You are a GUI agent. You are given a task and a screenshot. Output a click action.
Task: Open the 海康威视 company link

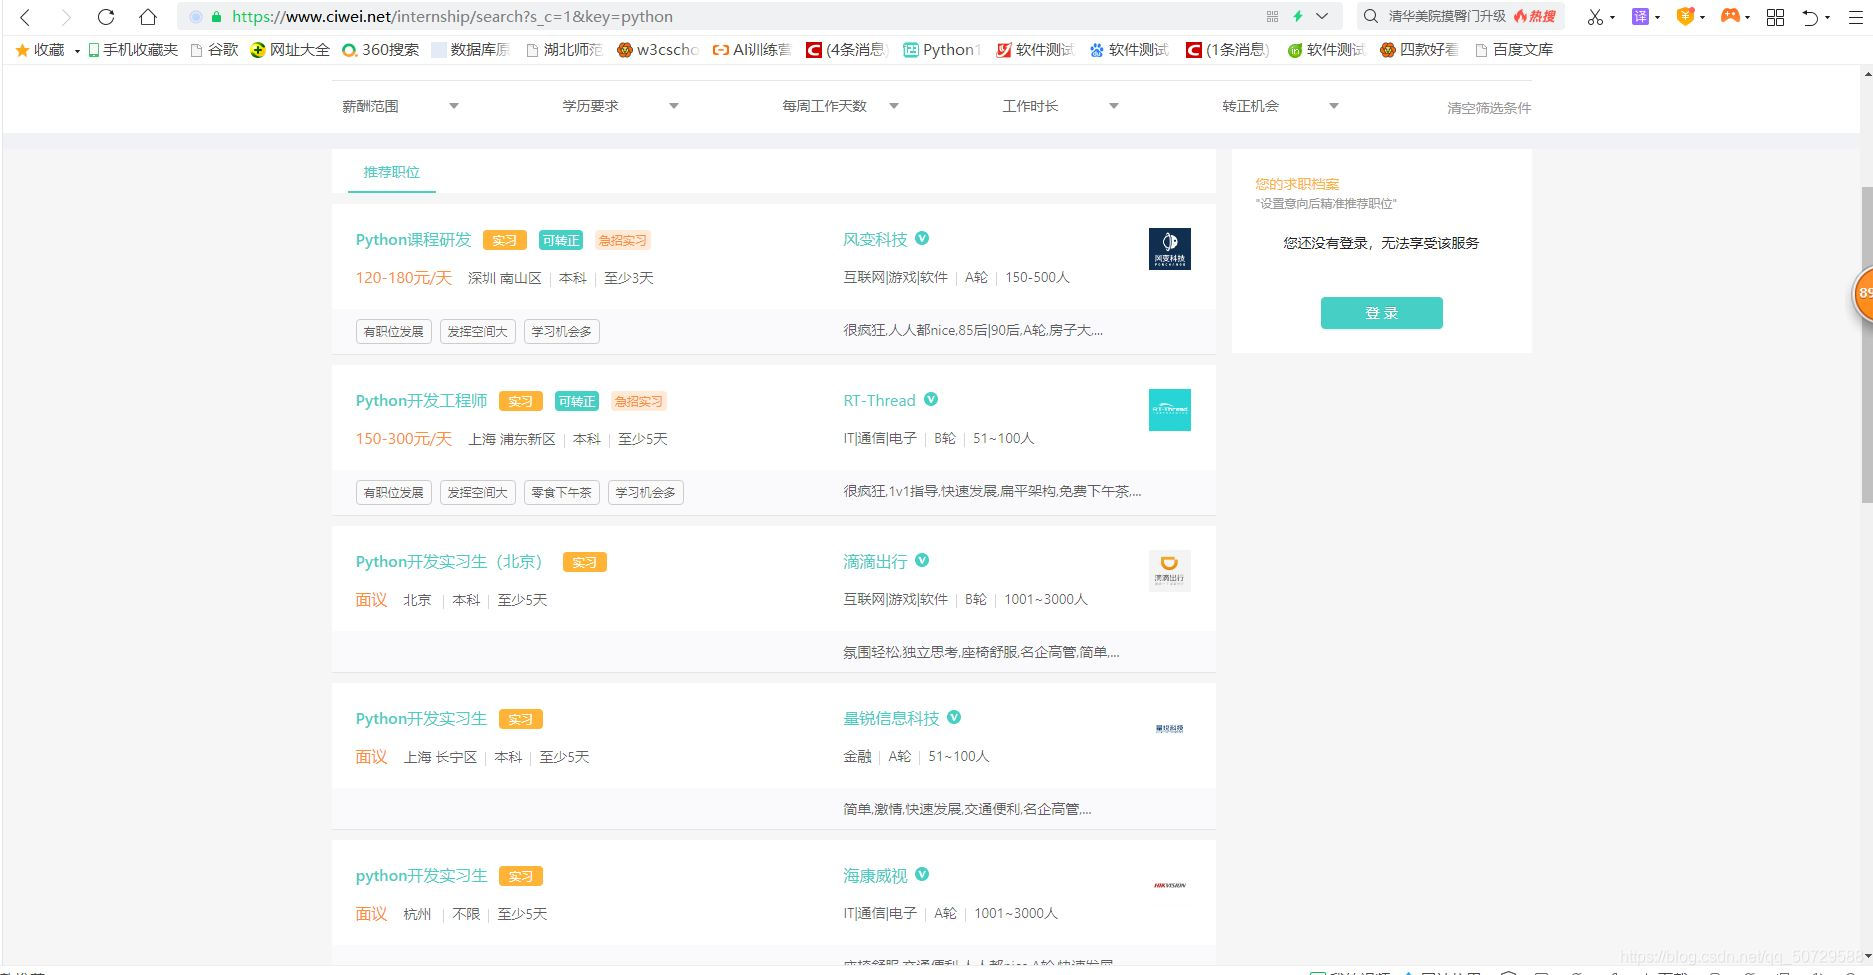(x=875, y=875)
